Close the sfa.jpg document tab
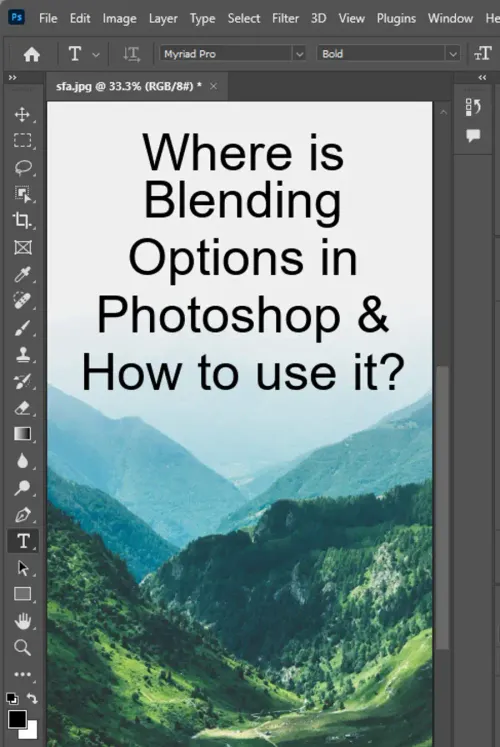Screen dimensions: 500x747 213,86
